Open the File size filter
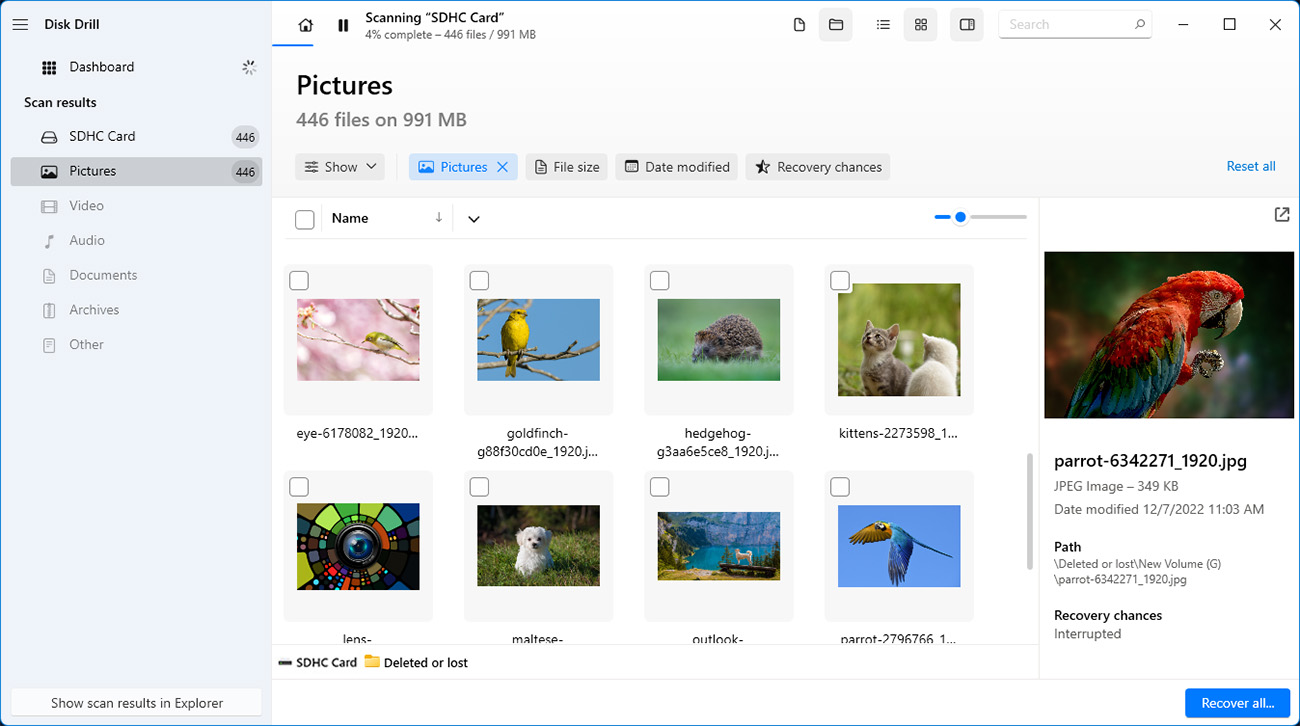 pos(567,167)
